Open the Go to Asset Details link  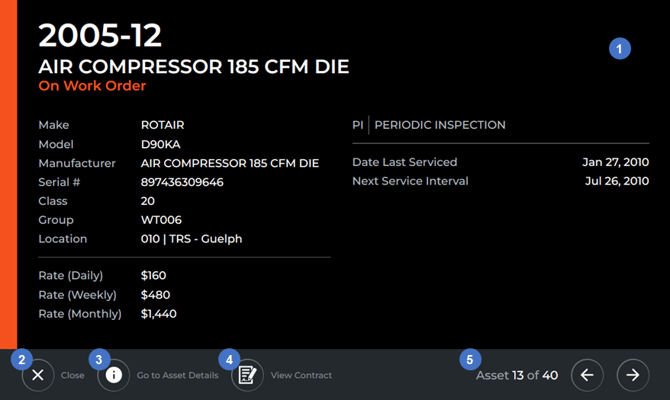click(x=177, y=376)
